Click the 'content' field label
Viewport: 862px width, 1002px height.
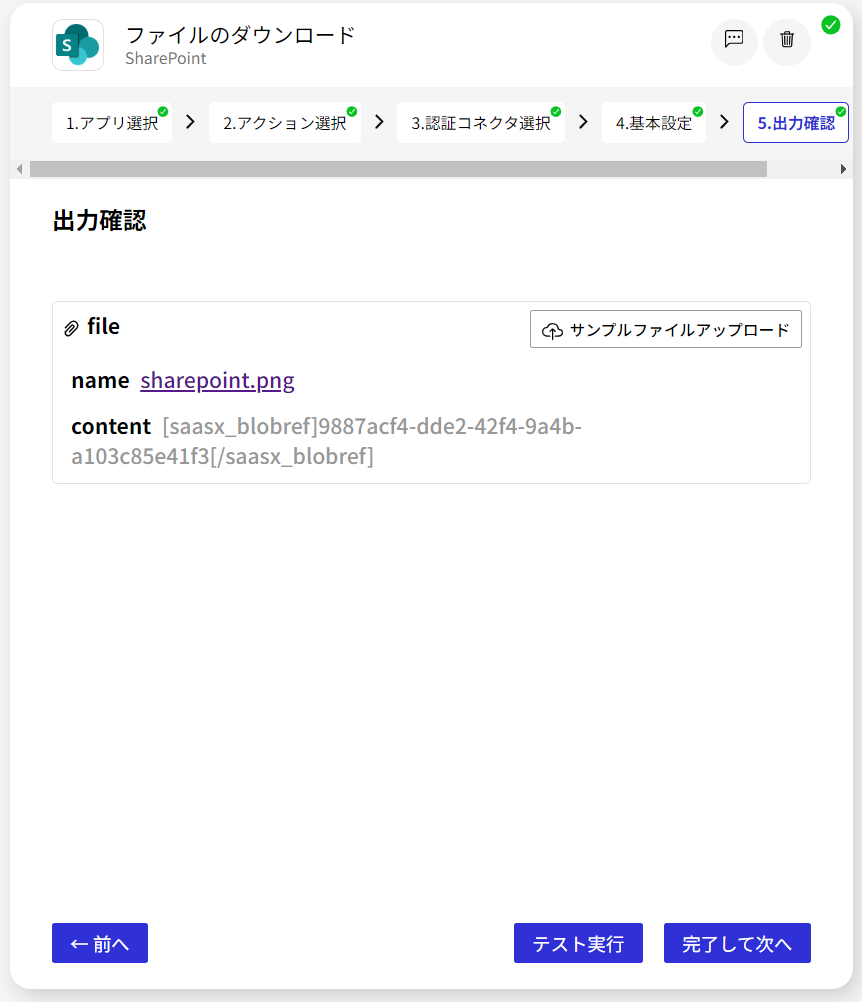[111, 426]
